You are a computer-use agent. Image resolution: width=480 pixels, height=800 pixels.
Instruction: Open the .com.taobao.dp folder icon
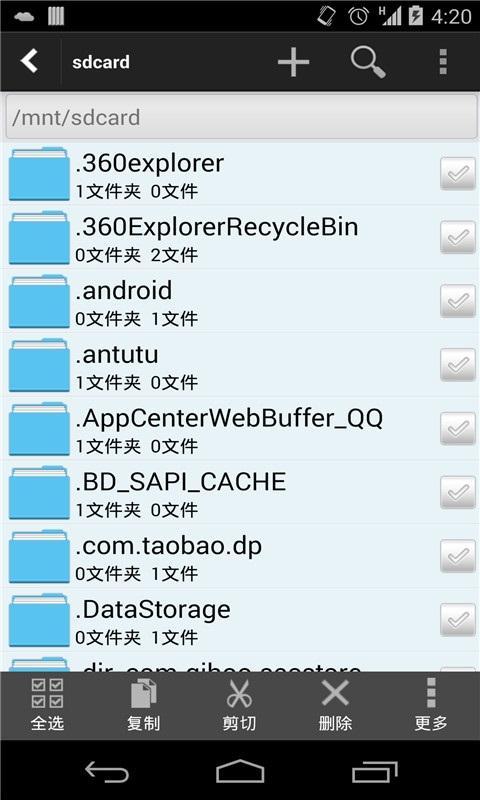[39, 556]
